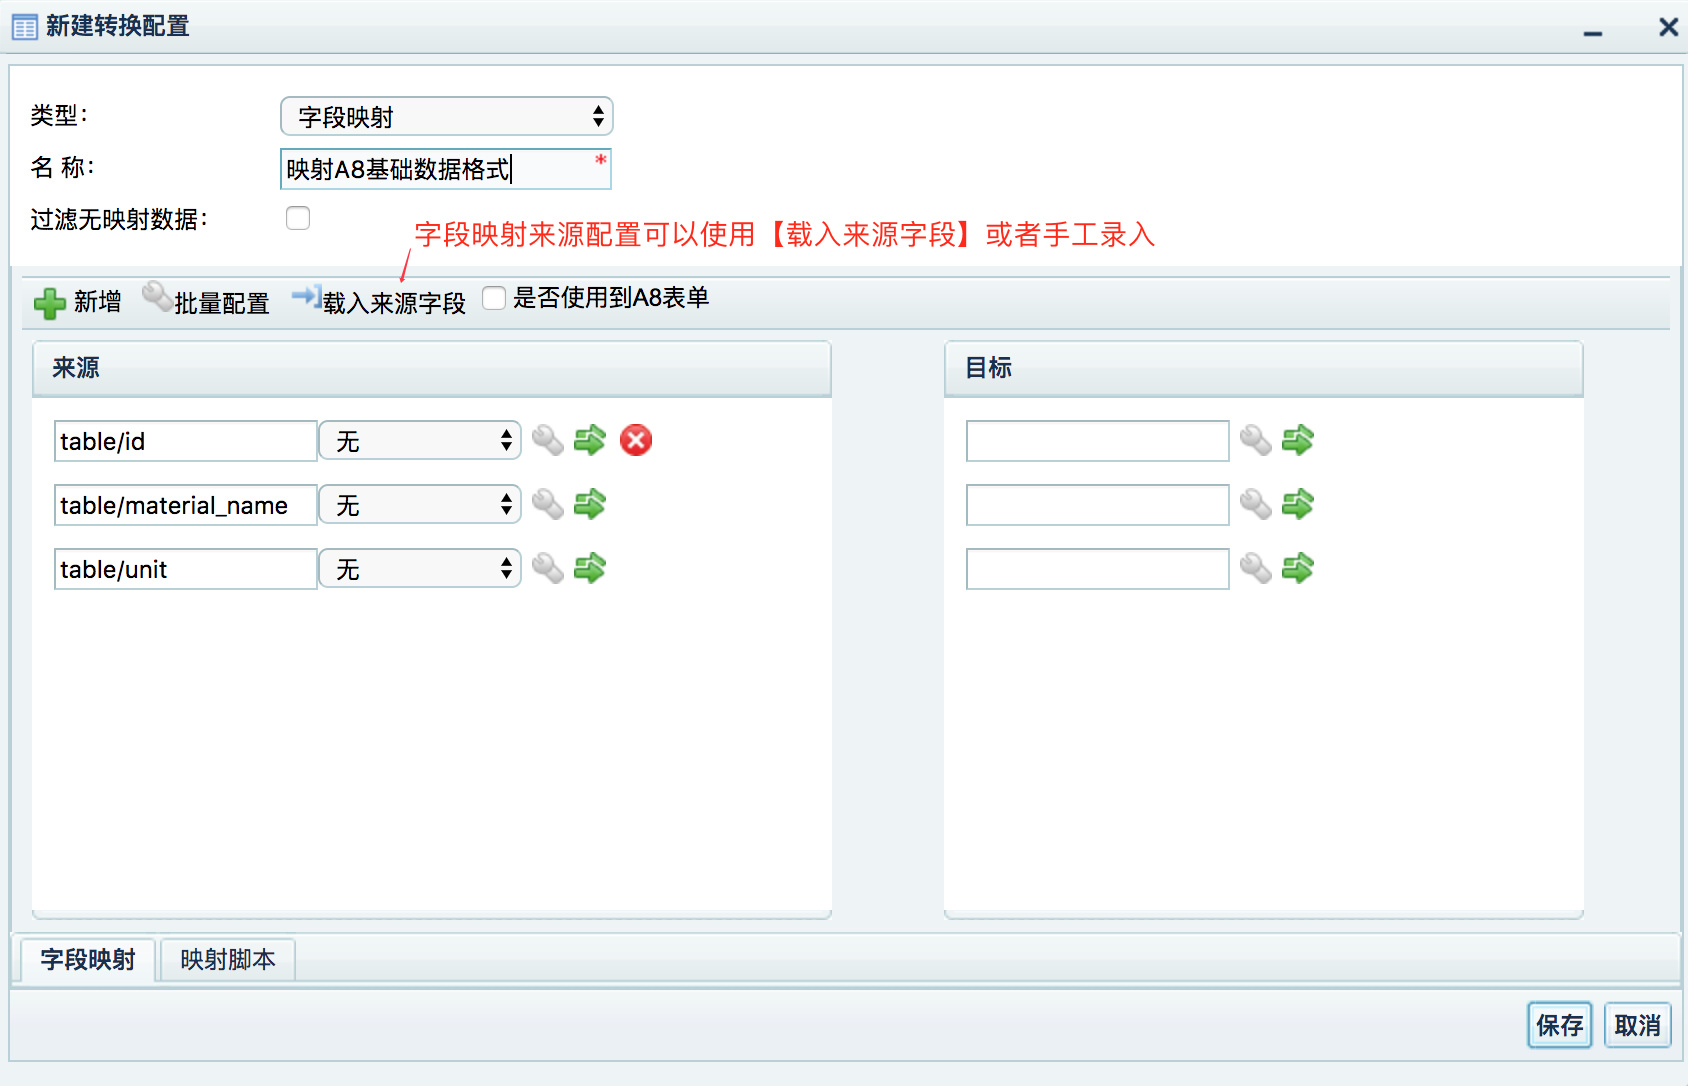
Task: Select the 字段映射 bottom tab
Action: click(x=88, y=960)
